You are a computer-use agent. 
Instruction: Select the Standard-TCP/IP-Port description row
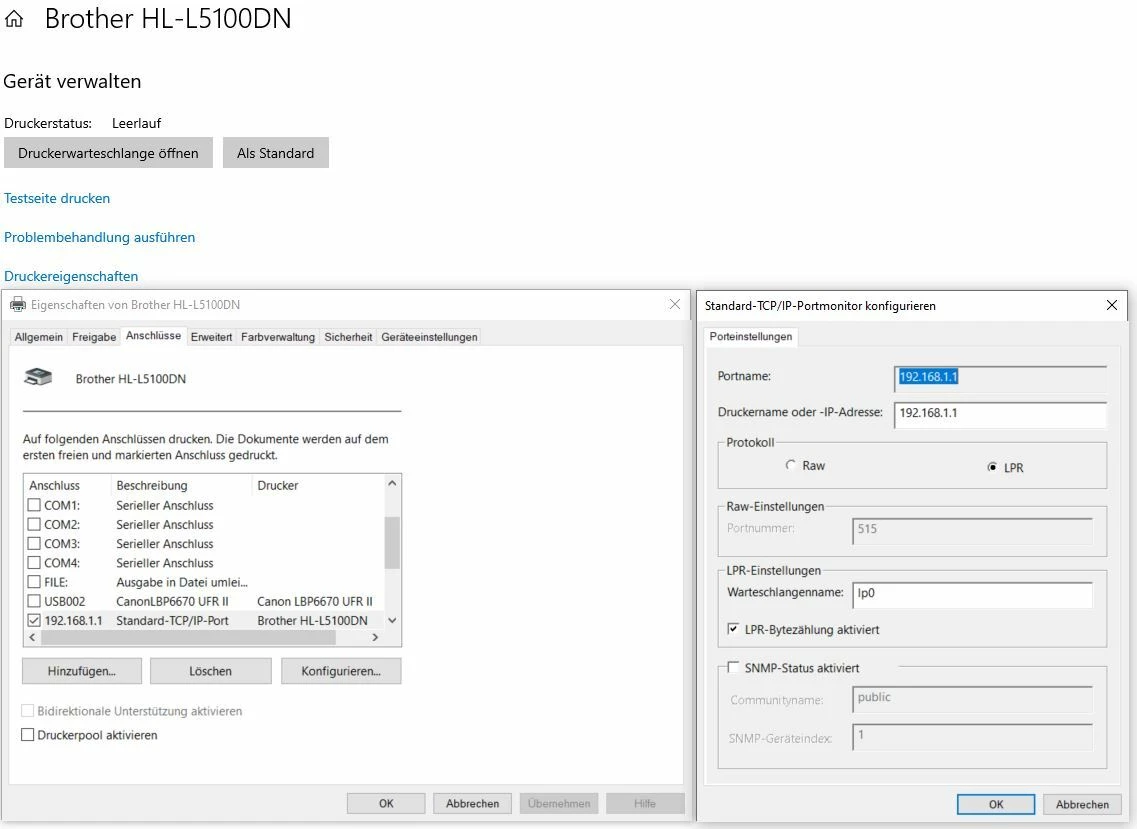pos(172,620)
